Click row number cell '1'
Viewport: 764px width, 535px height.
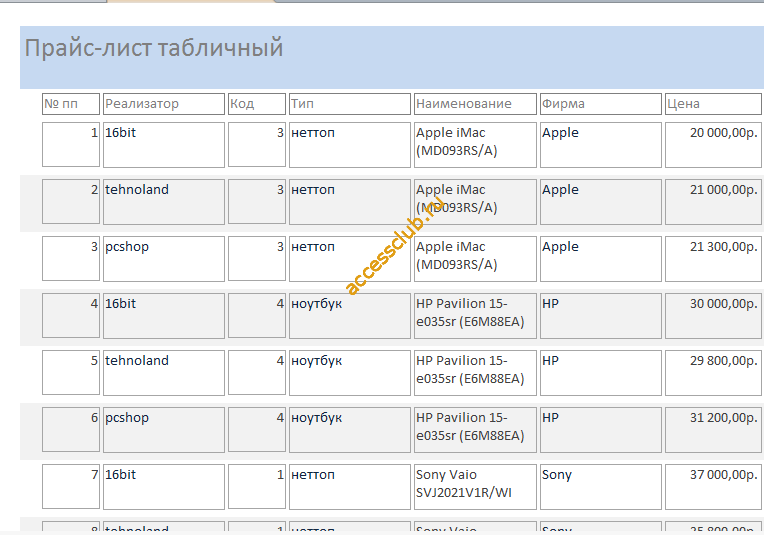coord(71,145)
